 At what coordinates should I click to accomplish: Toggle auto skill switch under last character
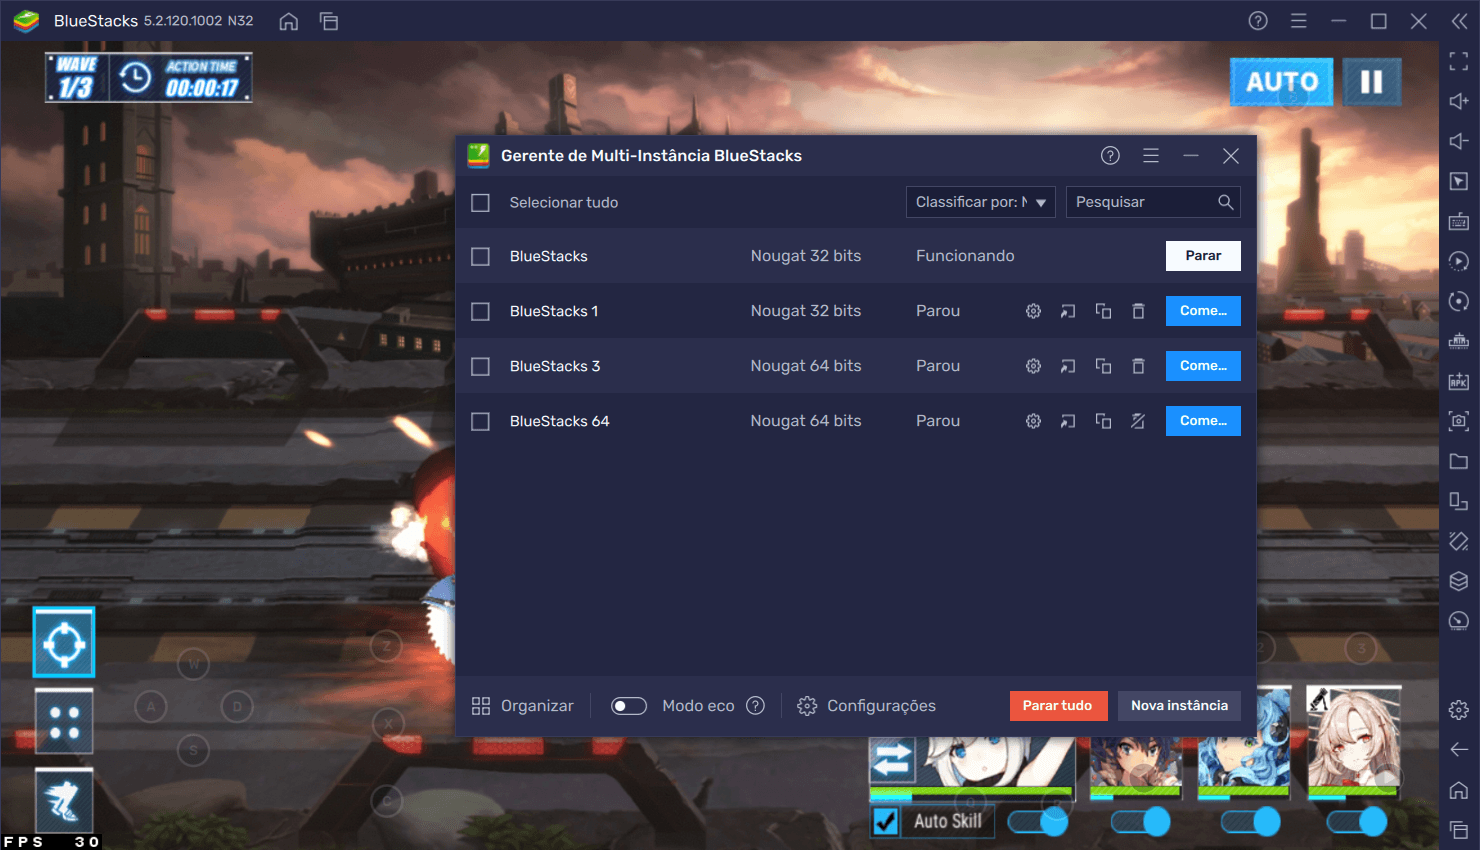(x=1357, y=822)
